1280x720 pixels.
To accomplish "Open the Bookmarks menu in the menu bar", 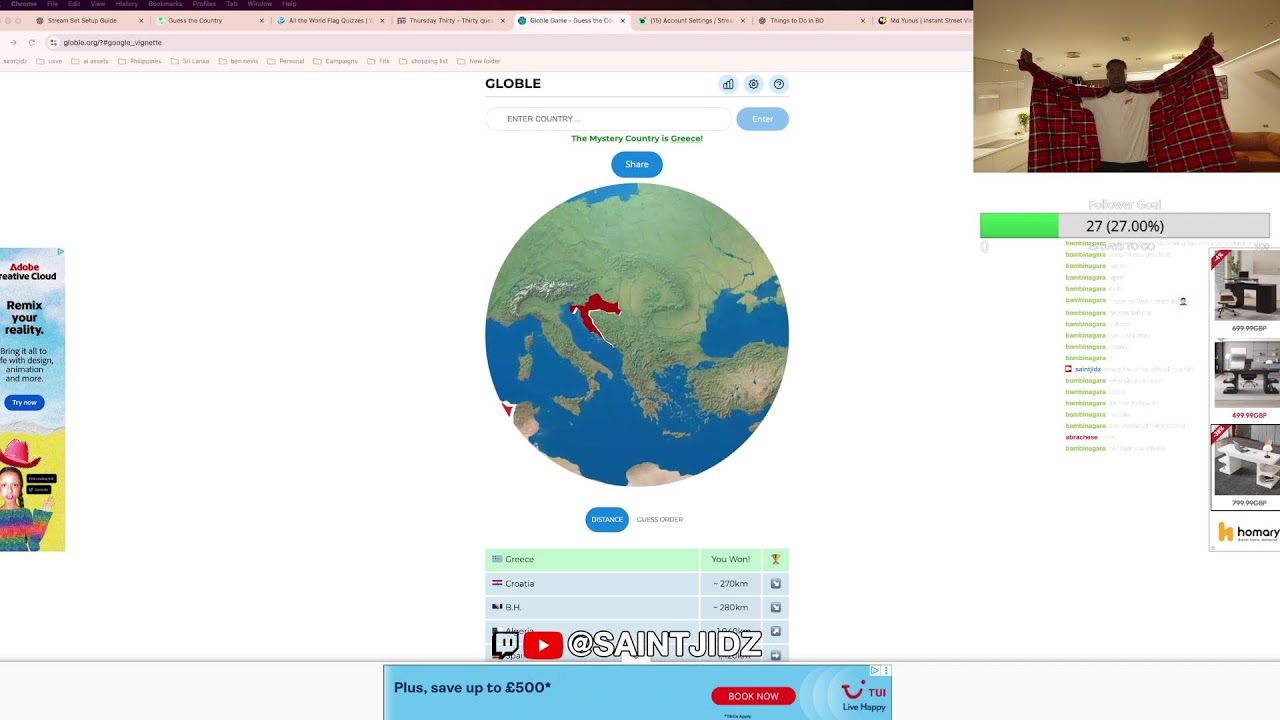I will click(x=165, y=4).
